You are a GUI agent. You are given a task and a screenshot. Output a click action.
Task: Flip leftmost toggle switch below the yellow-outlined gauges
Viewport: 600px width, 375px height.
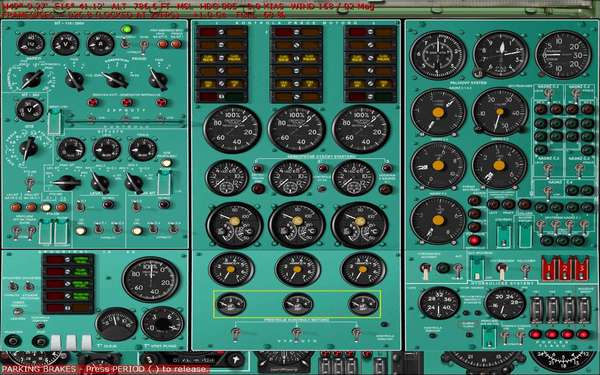[x=236, y=334]
